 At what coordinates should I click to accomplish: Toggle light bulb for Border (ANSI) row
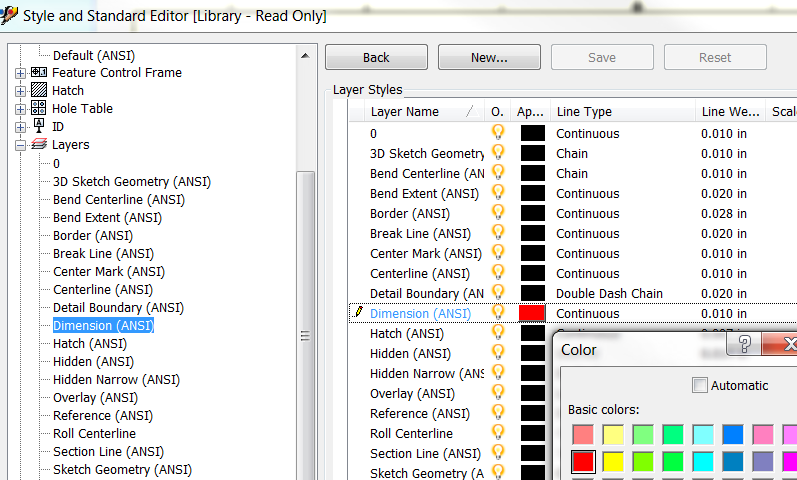click(498, 212)
